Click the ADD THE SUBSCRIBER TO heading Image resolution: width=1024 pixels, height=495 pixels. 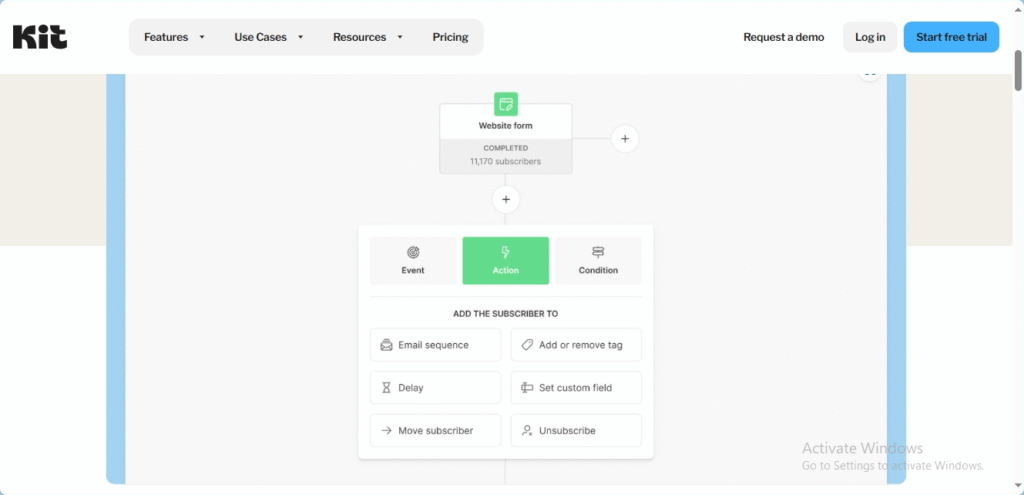point(505,313)
